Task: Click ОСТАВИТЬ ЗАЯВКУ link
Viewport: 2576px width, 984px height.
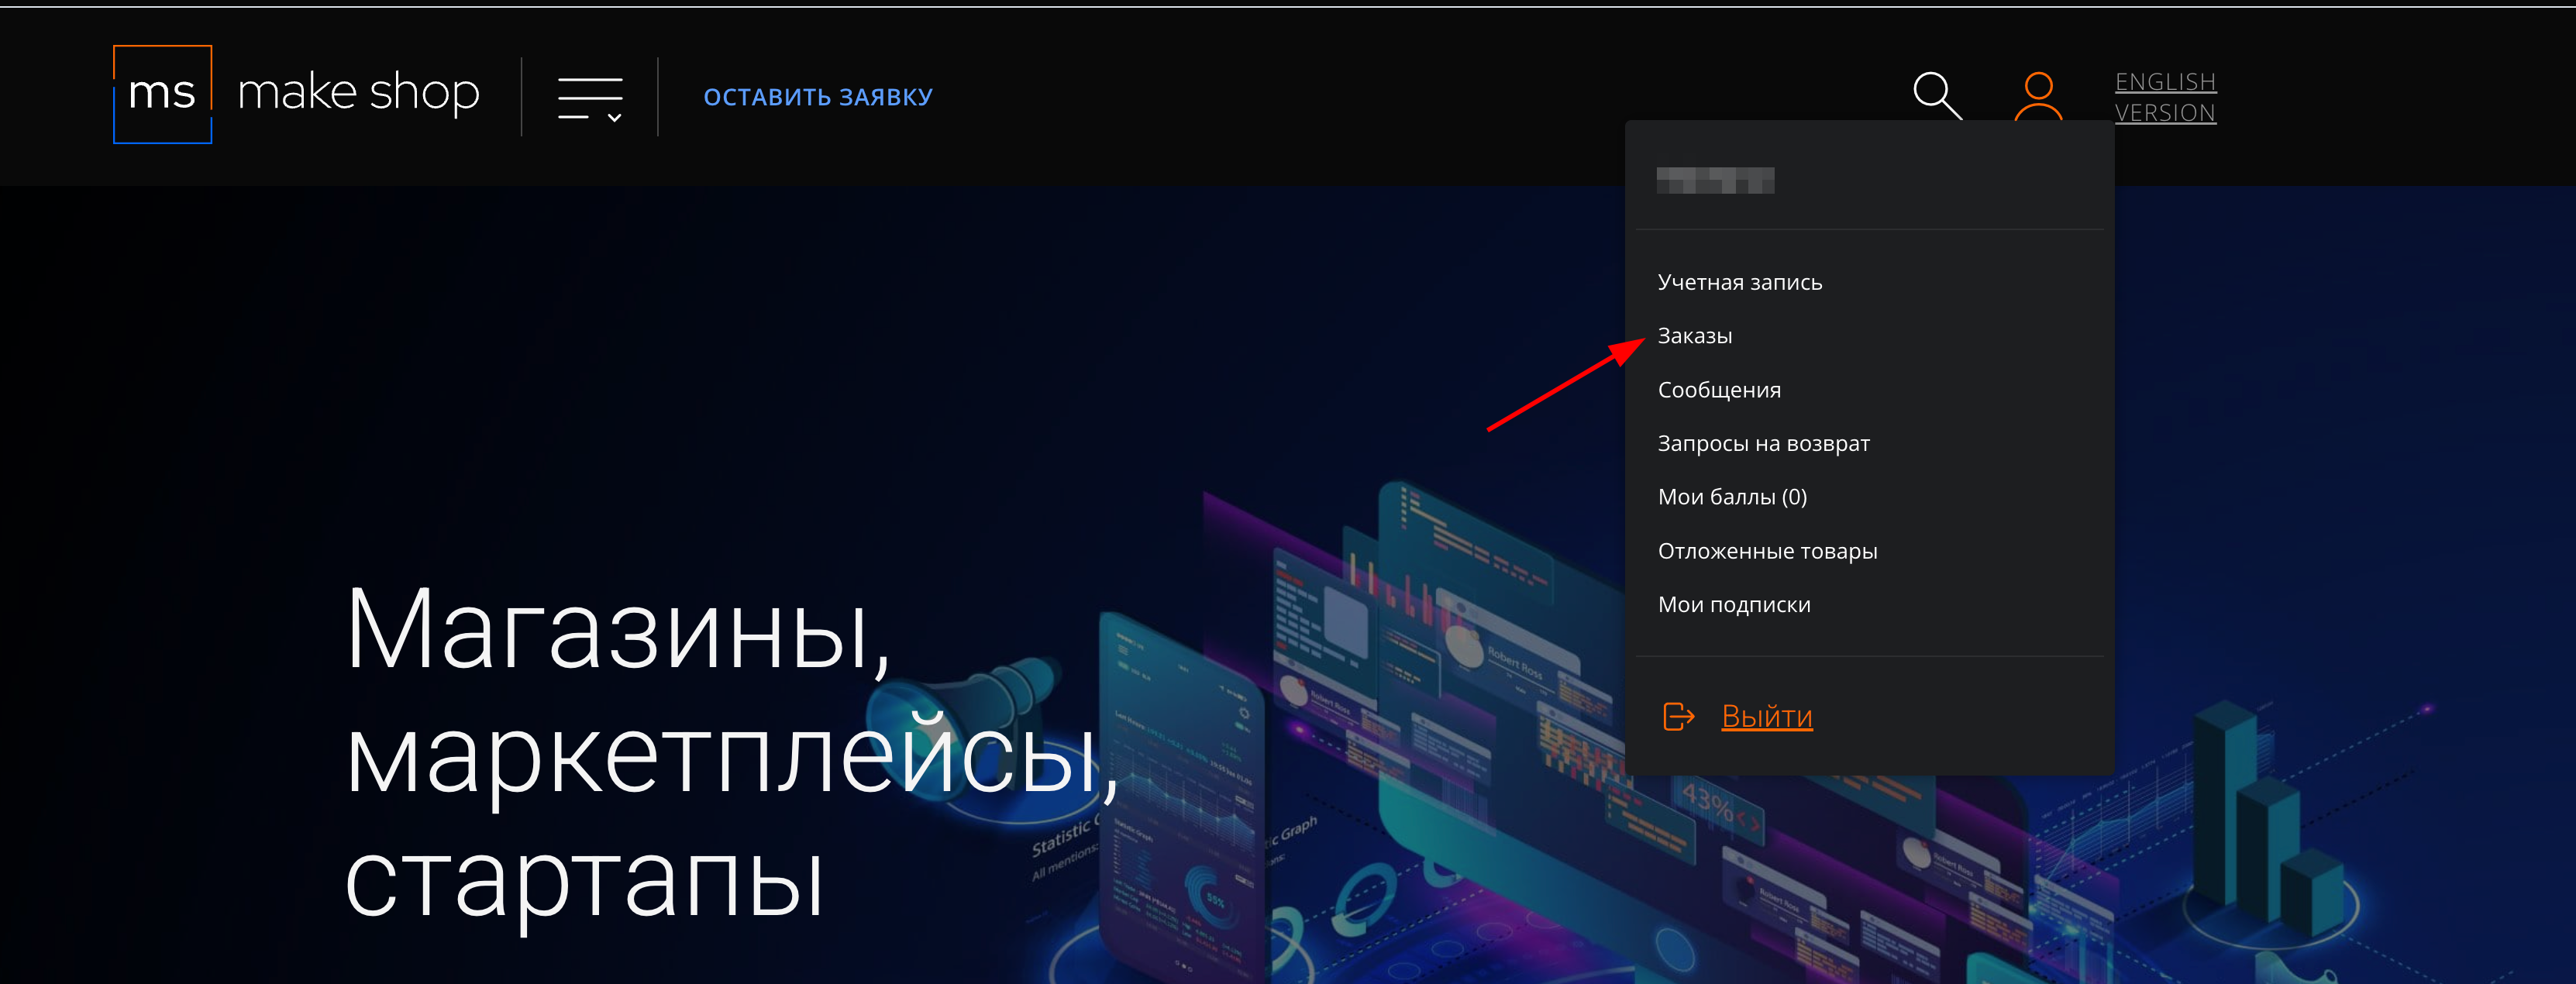Action: [817, 97]
